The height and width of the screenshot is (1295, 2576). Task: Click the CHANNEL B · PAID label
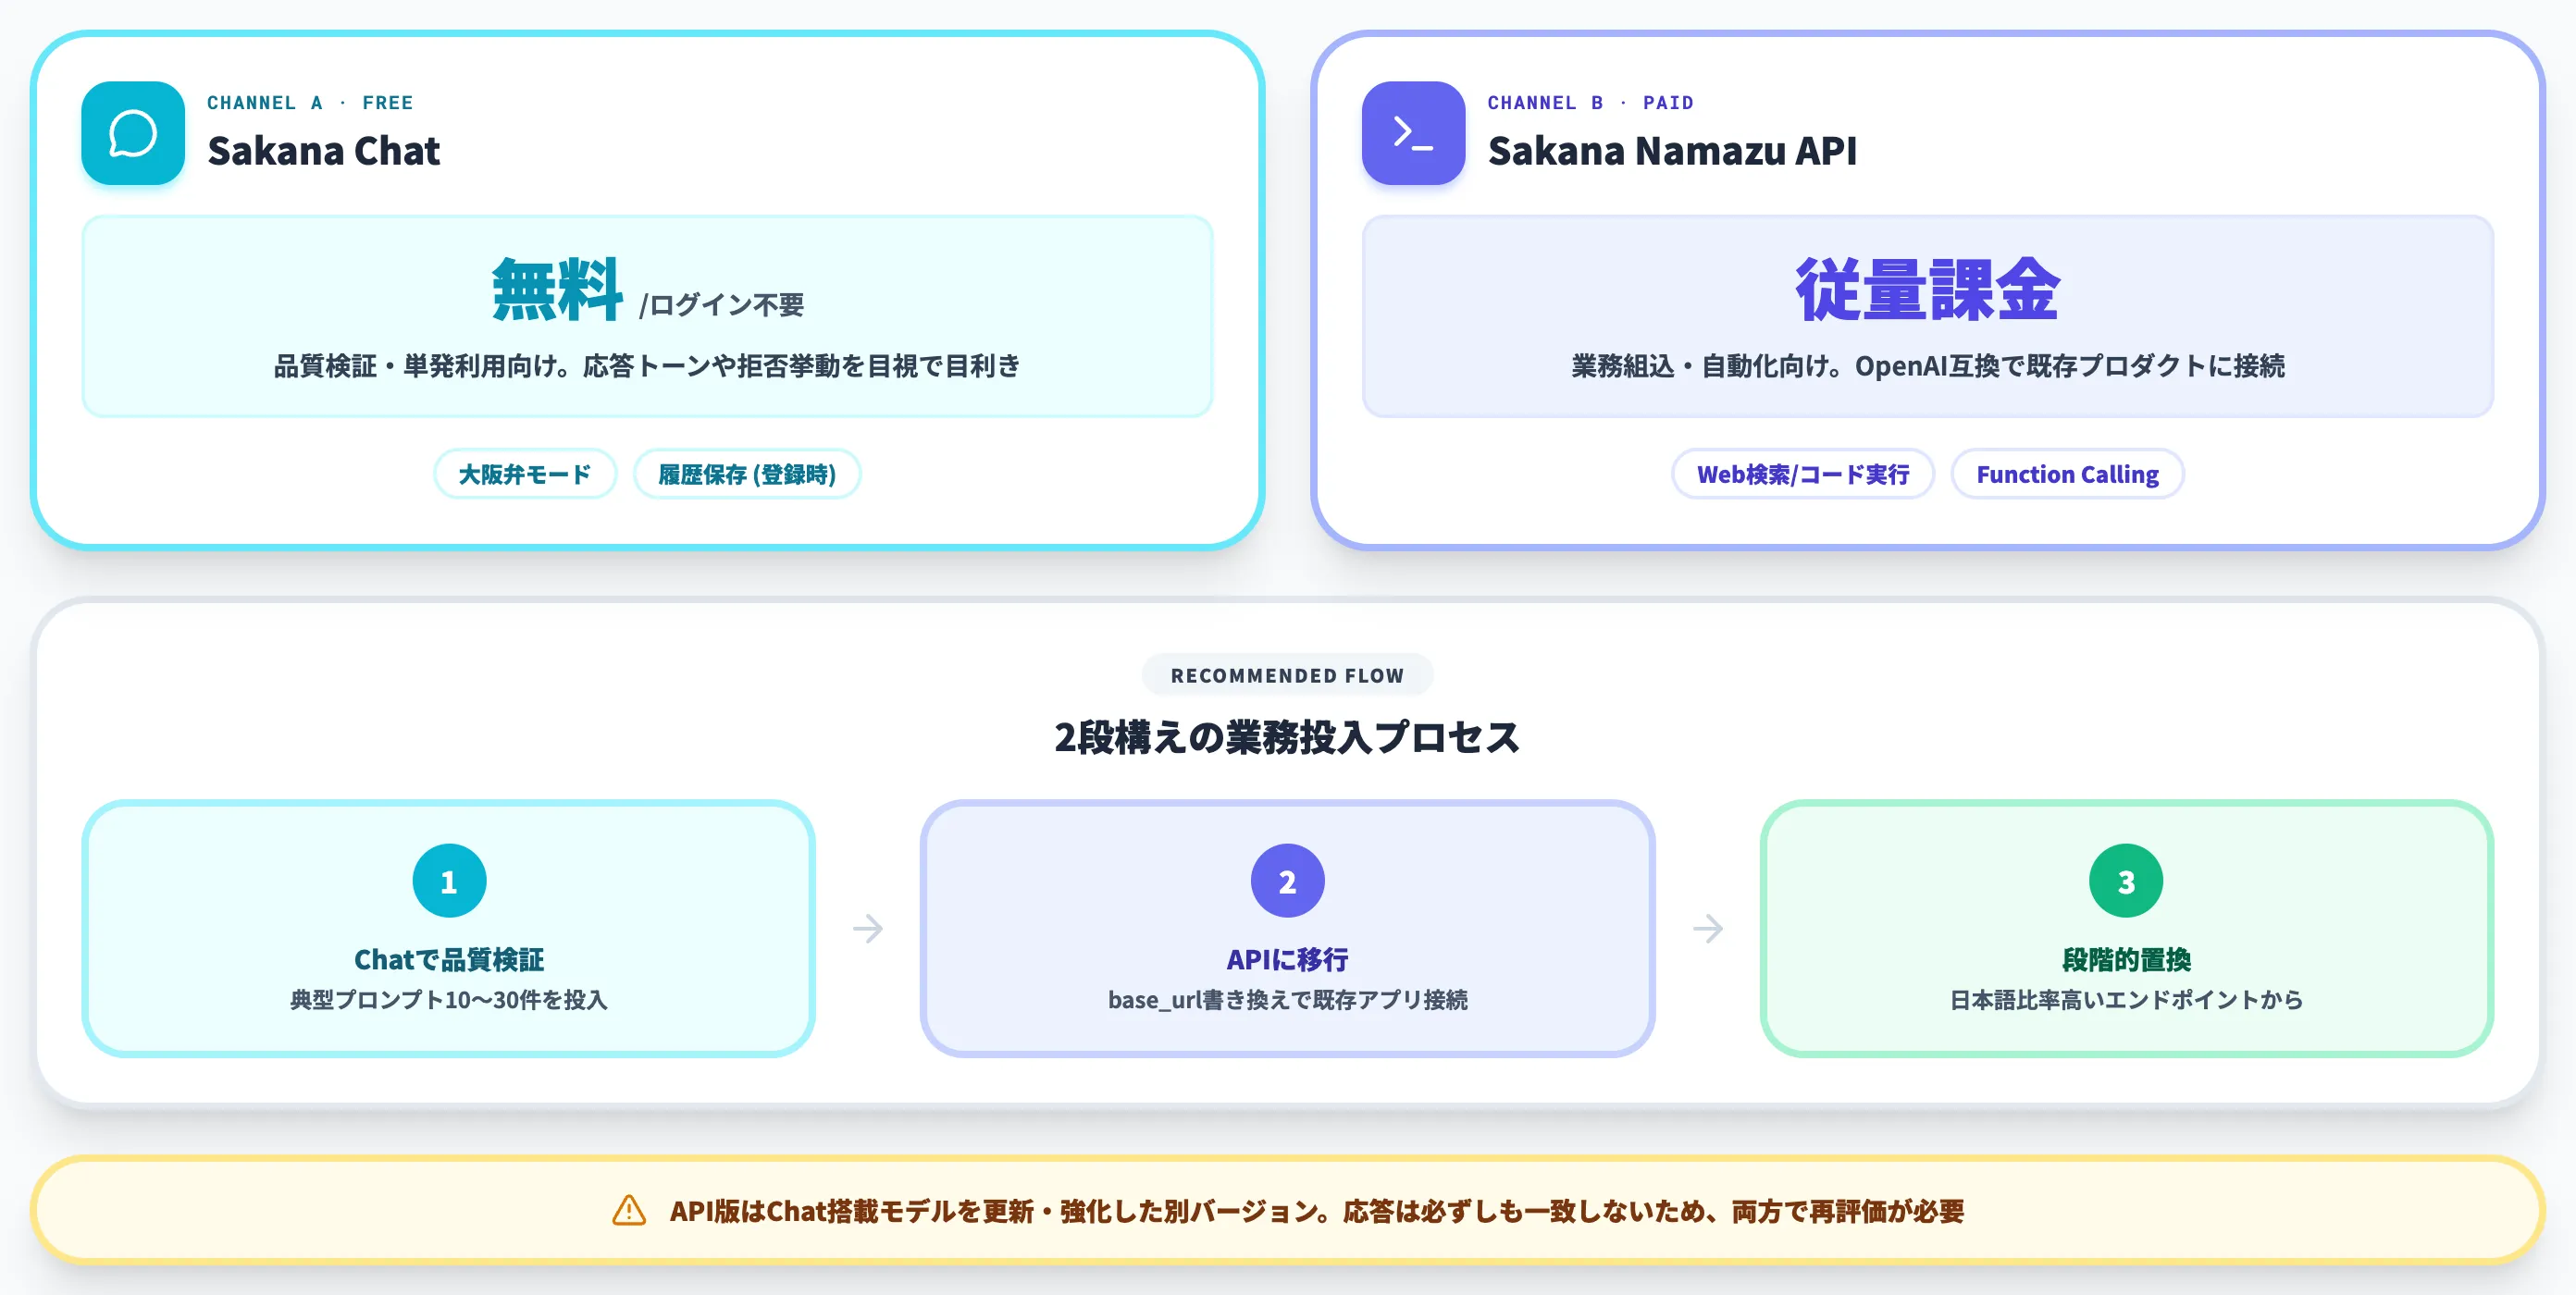tap(1590, 102)
